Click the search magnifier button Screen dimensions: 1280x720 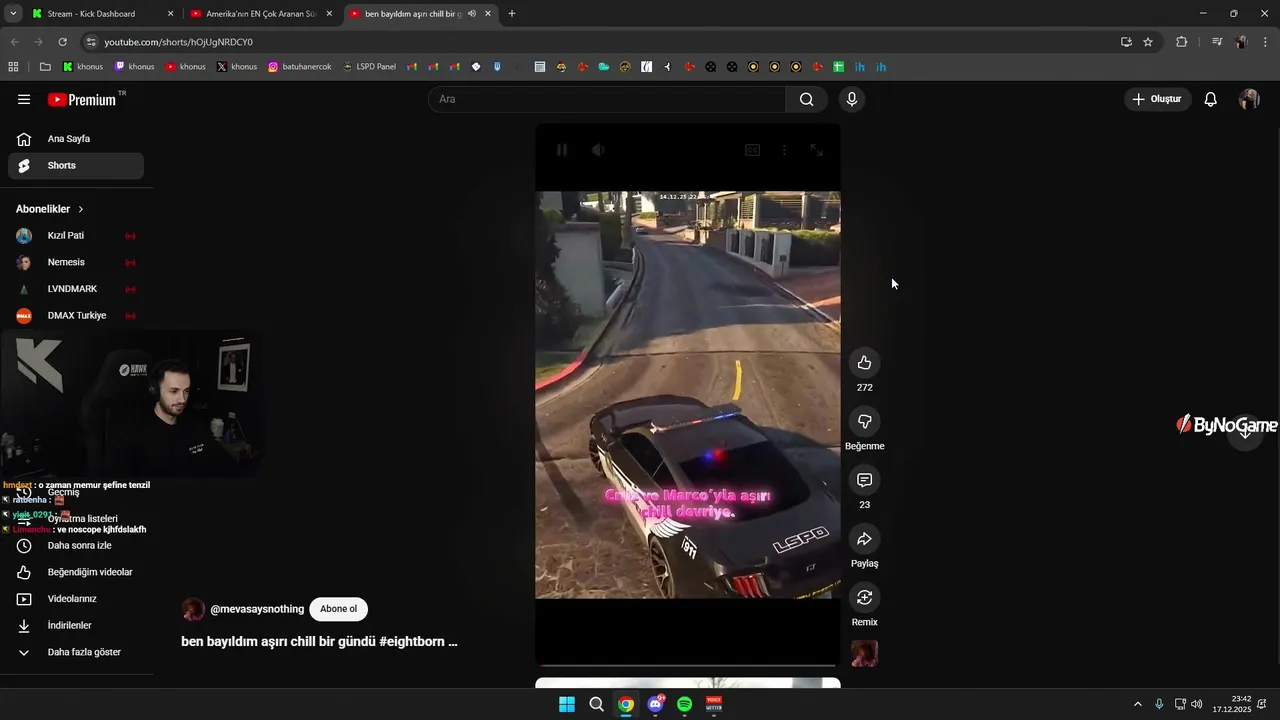(806, 99)
